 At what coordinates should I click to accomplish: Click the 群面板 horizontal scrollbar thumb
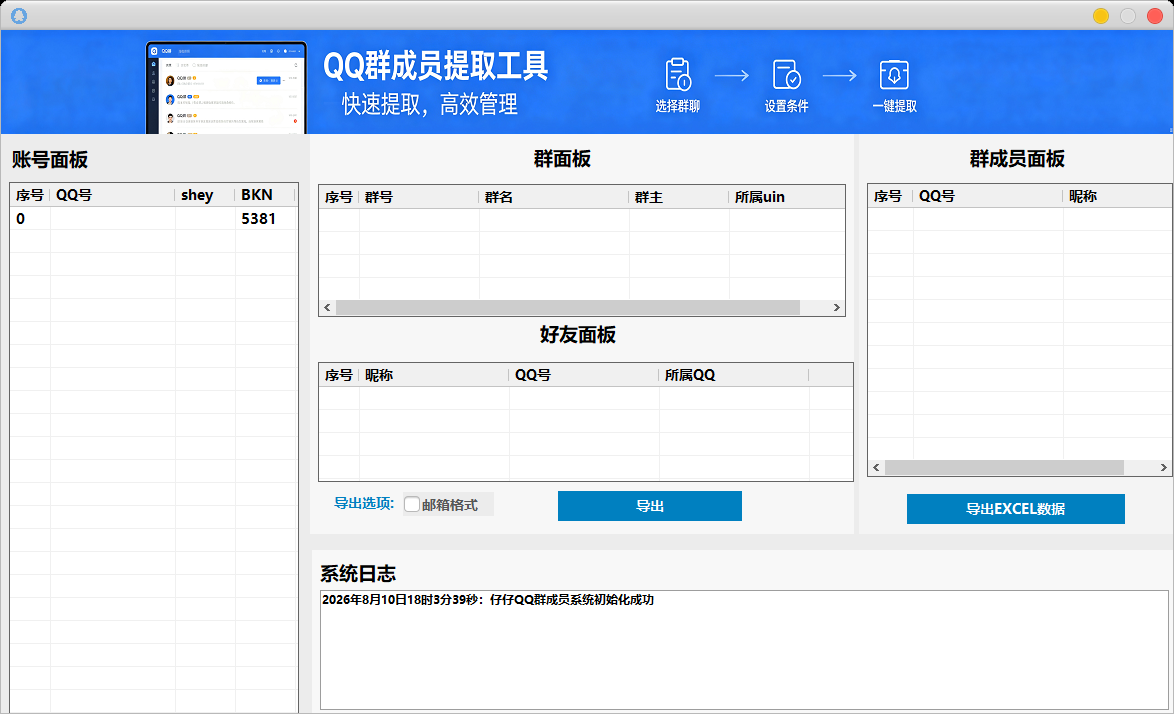pos(568,308)
